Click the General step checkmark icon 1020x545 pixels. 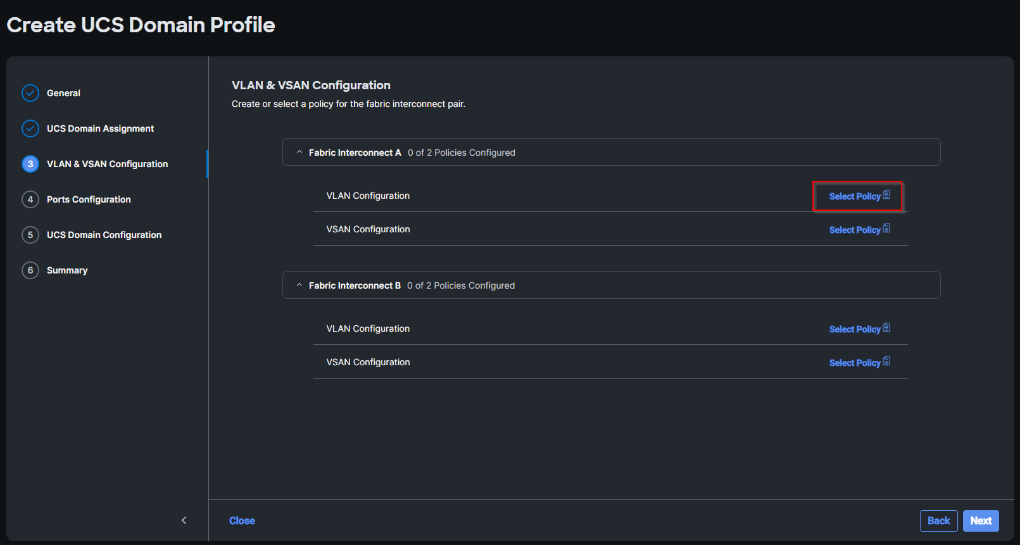pyautogui.click(x=30, y=93)
